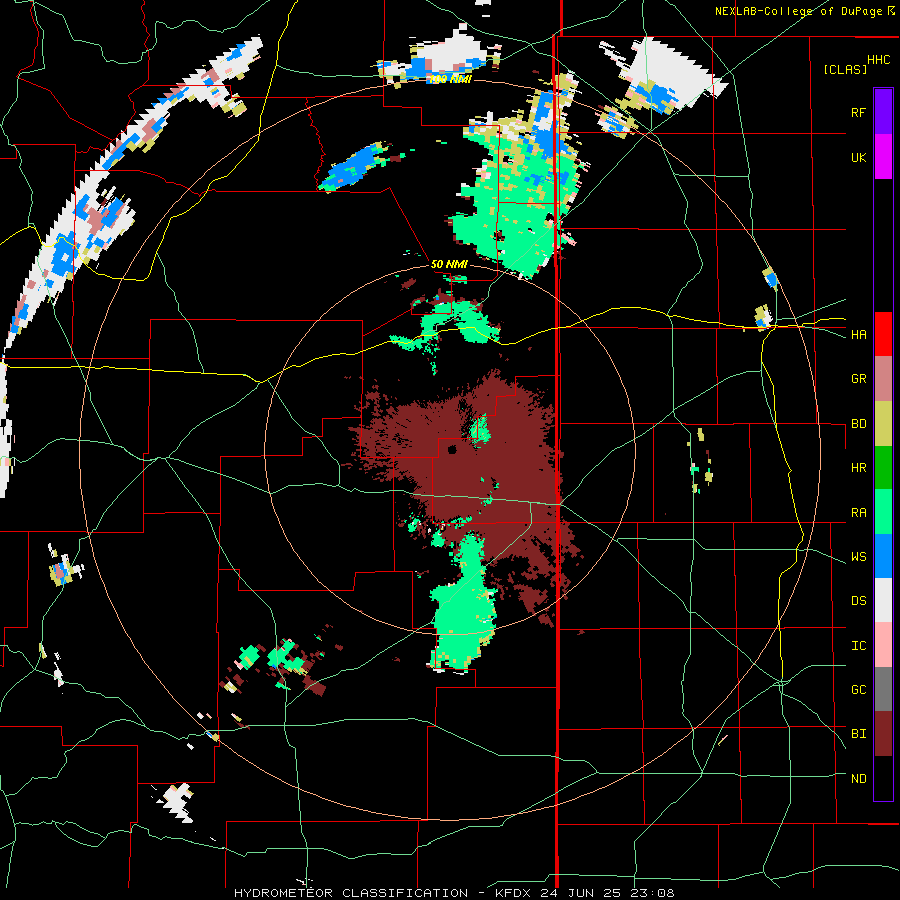Click the "[CLAS]" legend unit label

pos(845,69)
